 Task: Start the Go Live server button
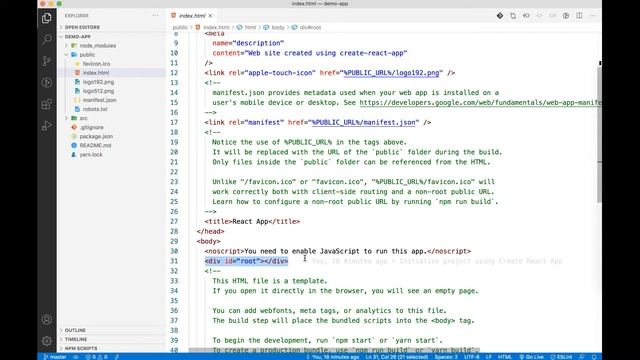tap(531, 357)
